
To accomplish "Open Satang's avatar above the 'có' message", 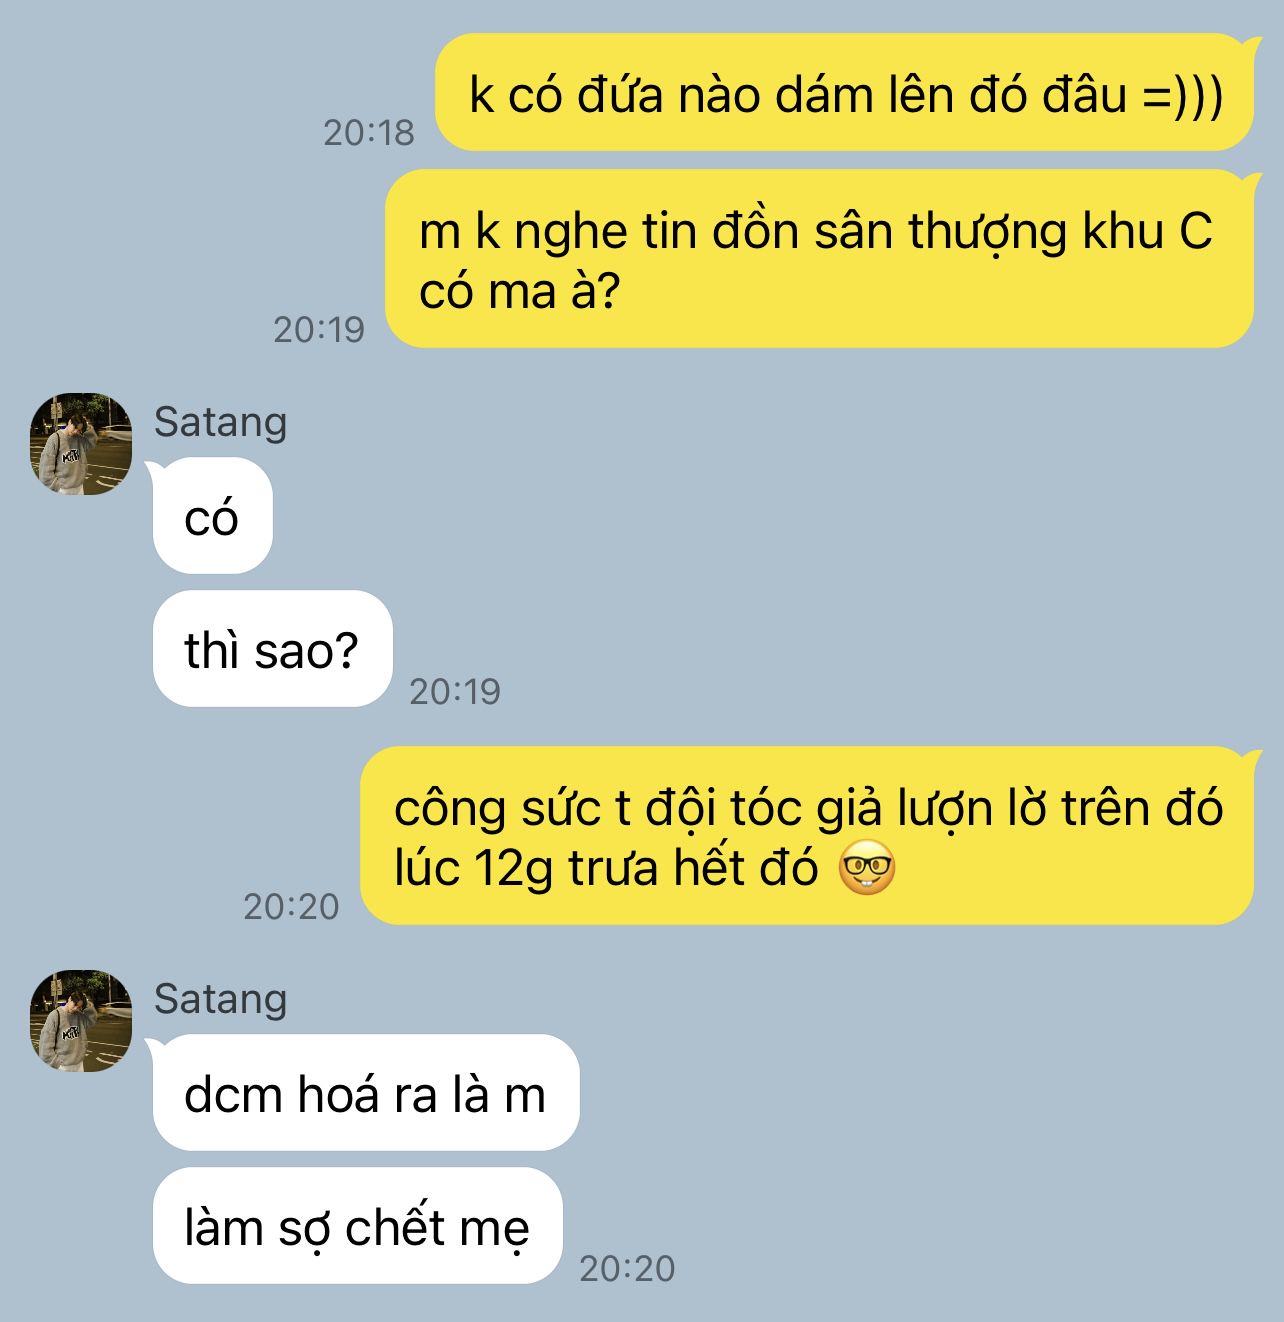I will (82, 443).
